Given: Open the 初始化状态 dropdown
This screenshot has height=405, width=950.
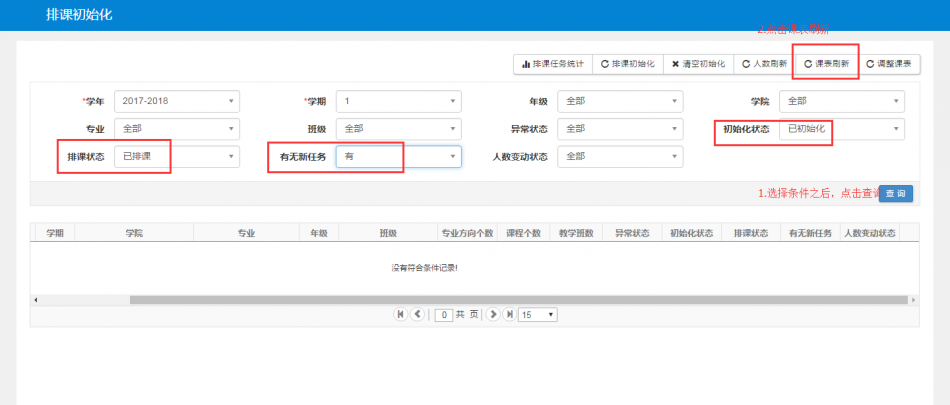Looking at the screenshot, I should pyautogui.click(x=842, y=129).
